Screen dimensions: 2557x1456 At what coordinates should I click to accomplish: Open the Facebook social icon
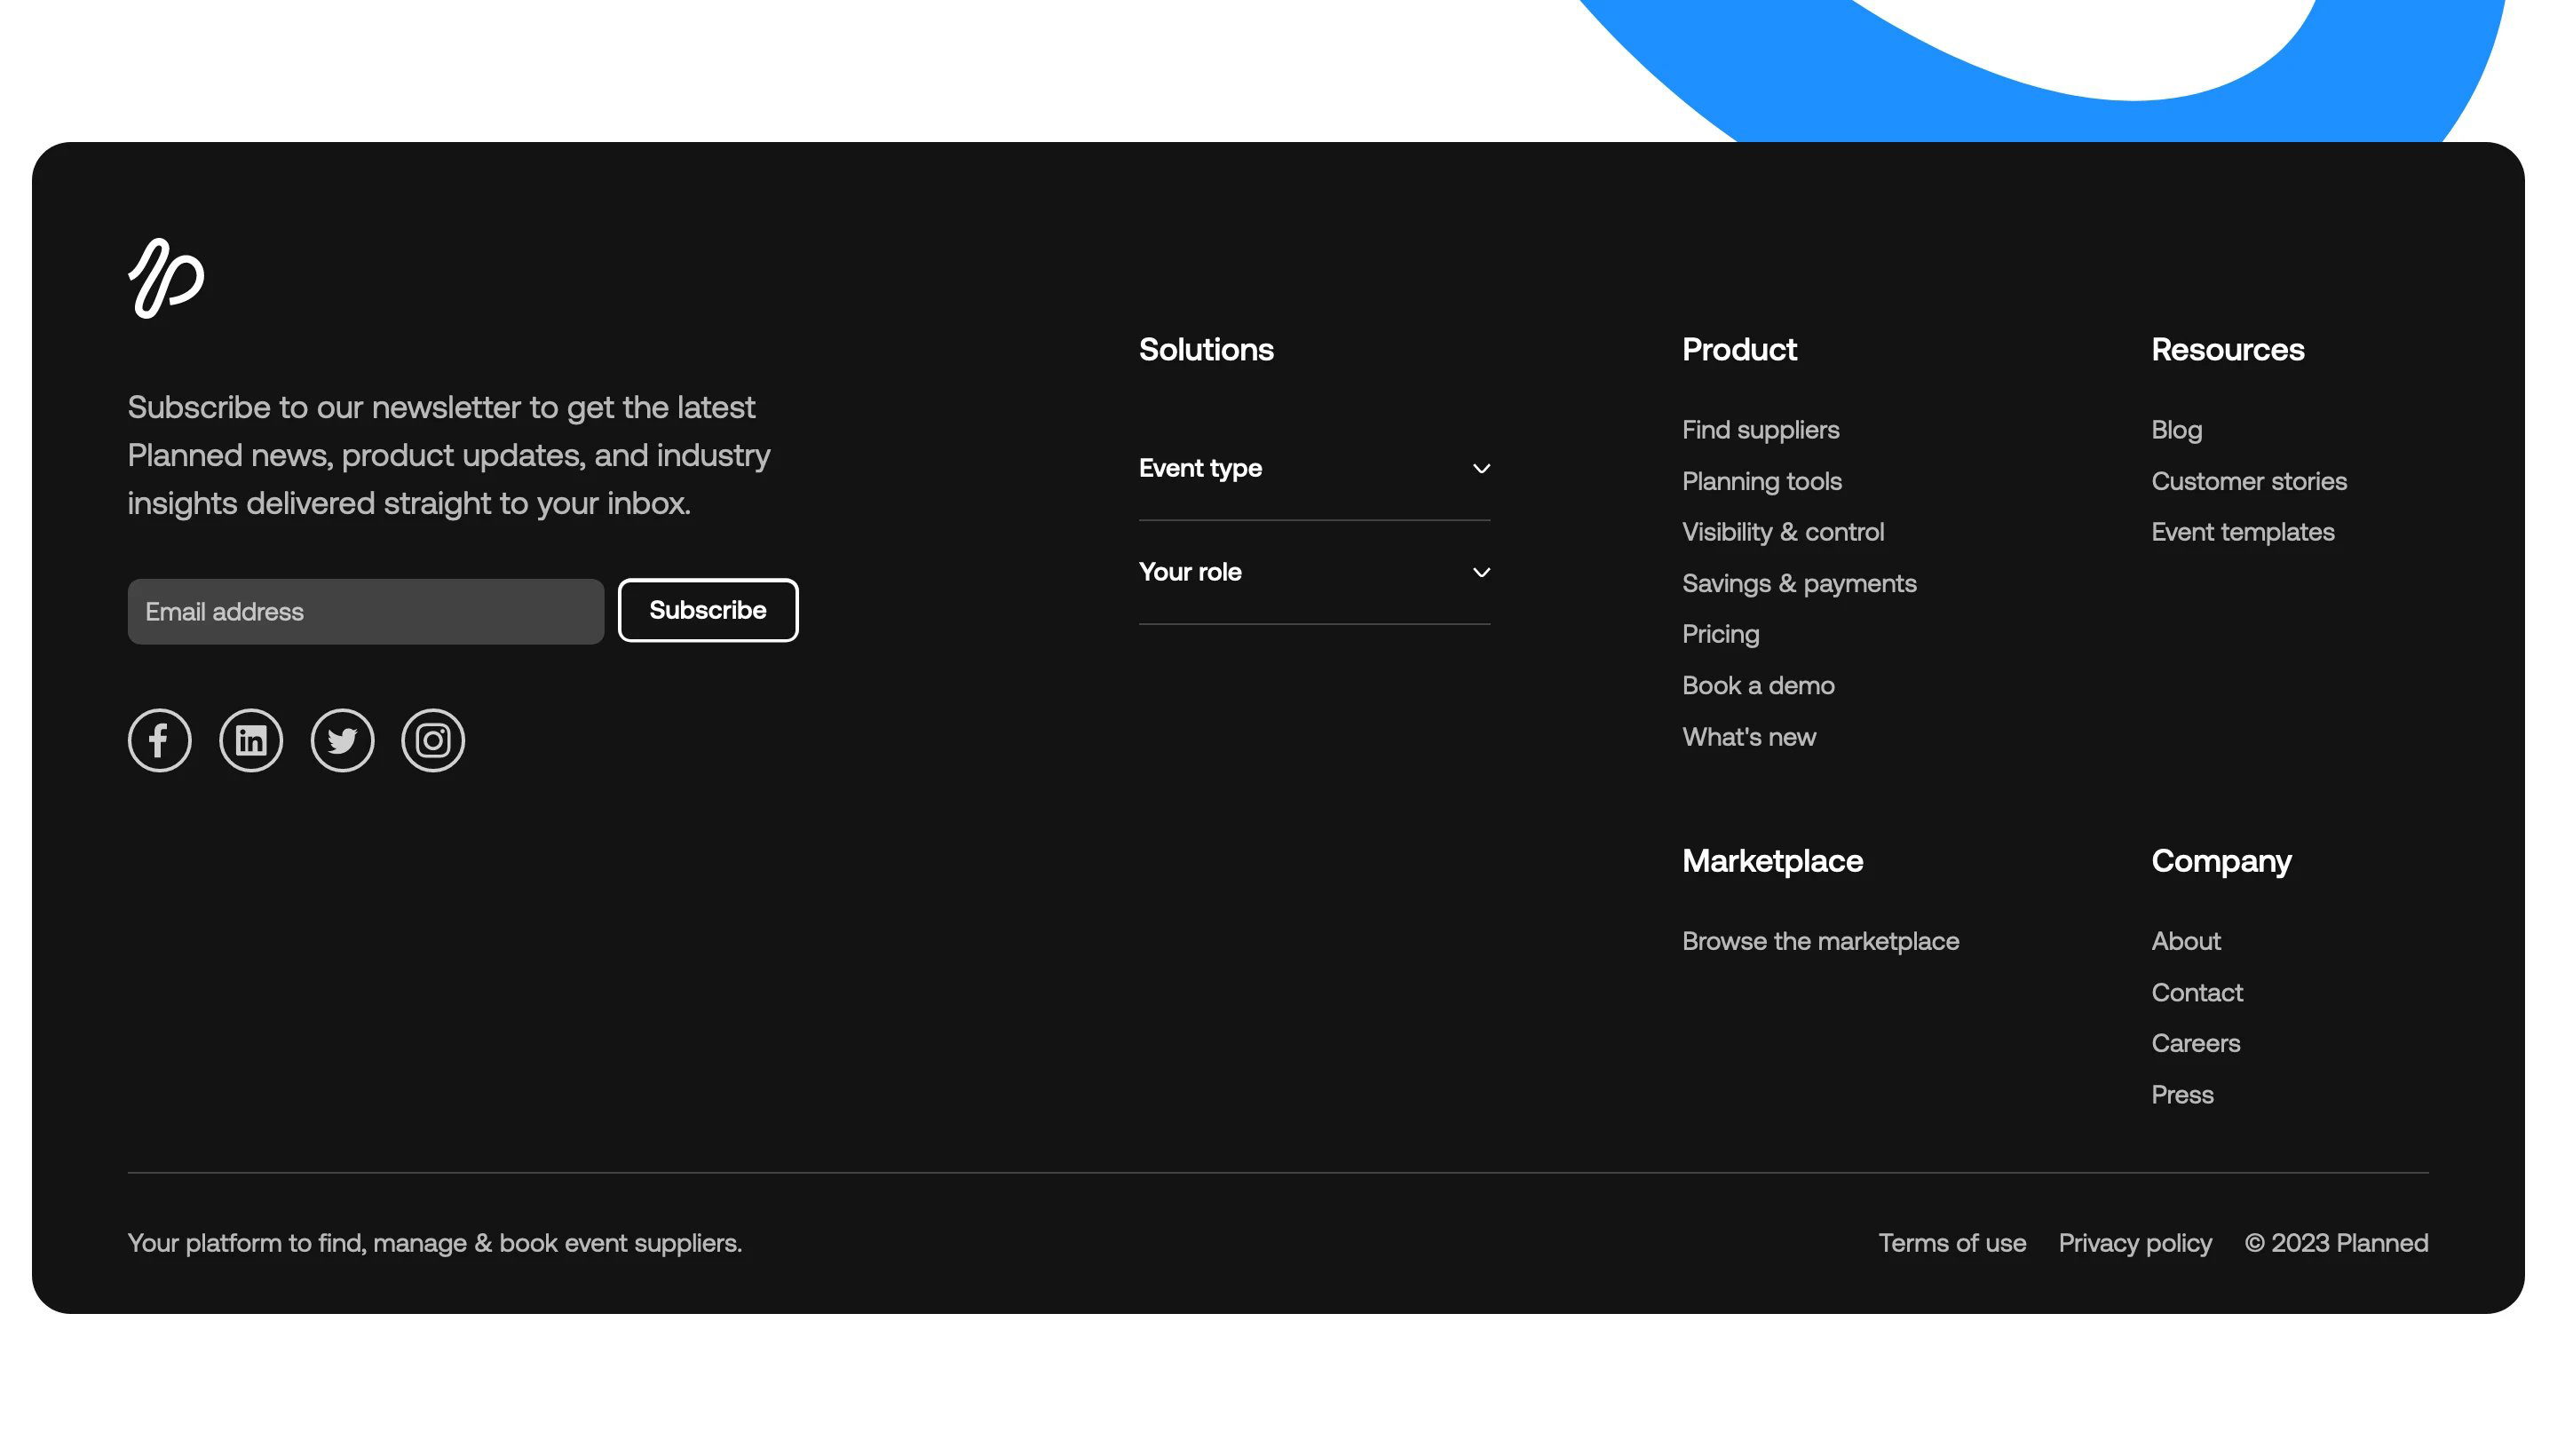[159, 740]
